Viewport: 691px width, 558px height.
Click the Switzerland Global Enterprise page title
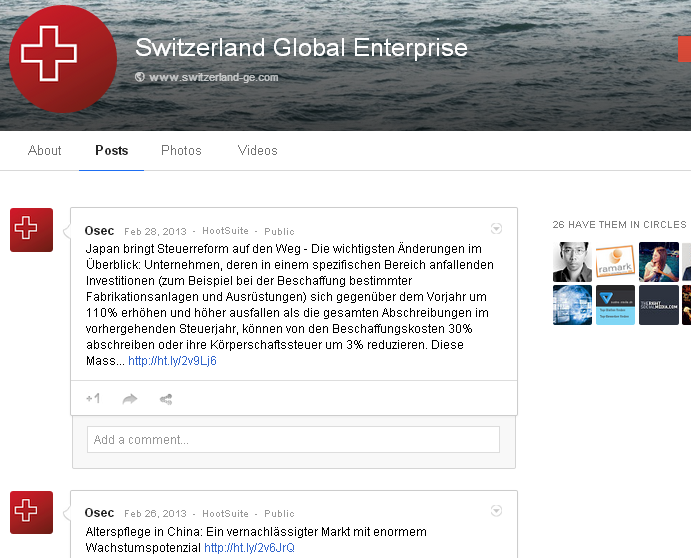pos(301,48)
